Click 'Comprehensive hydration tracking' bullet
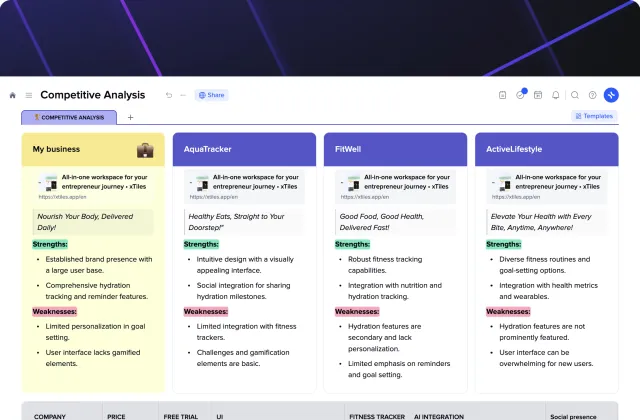 point(97,291)
